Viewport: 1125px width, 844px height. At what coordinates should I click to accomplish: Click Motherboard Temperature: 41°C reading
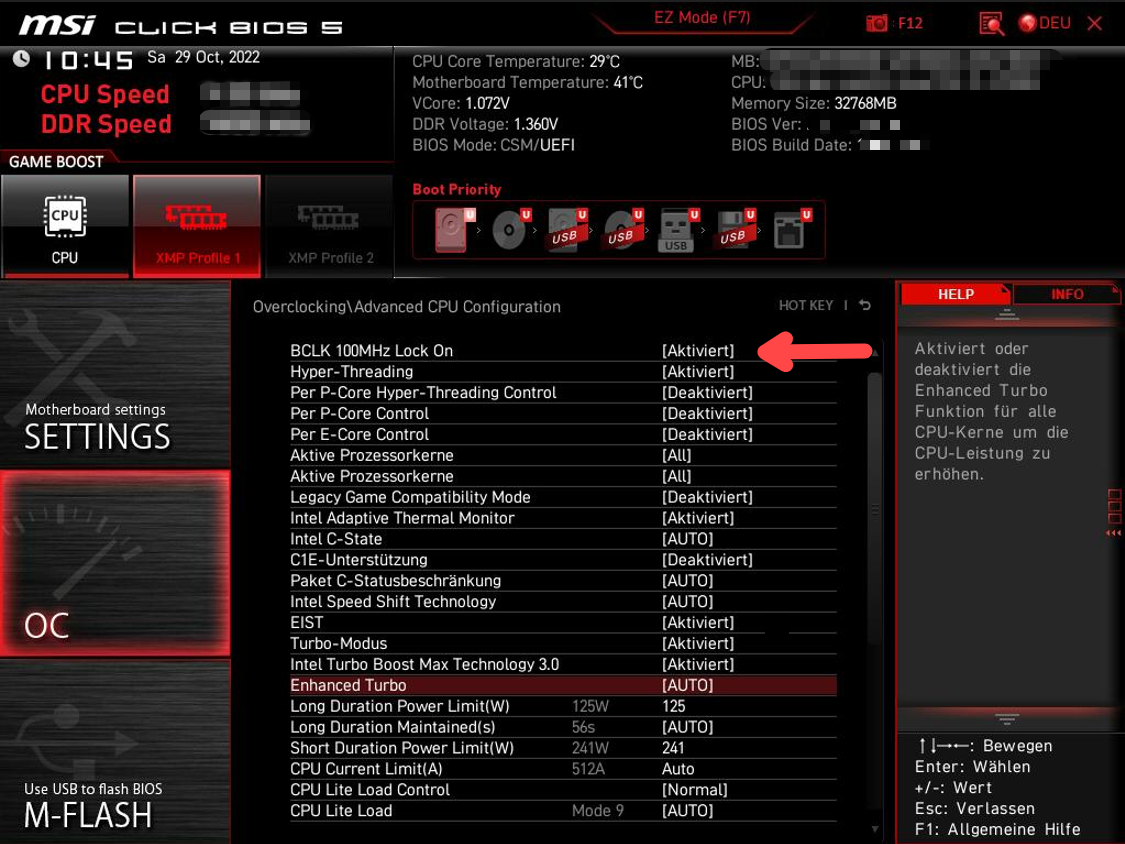[x=527, y=83]
